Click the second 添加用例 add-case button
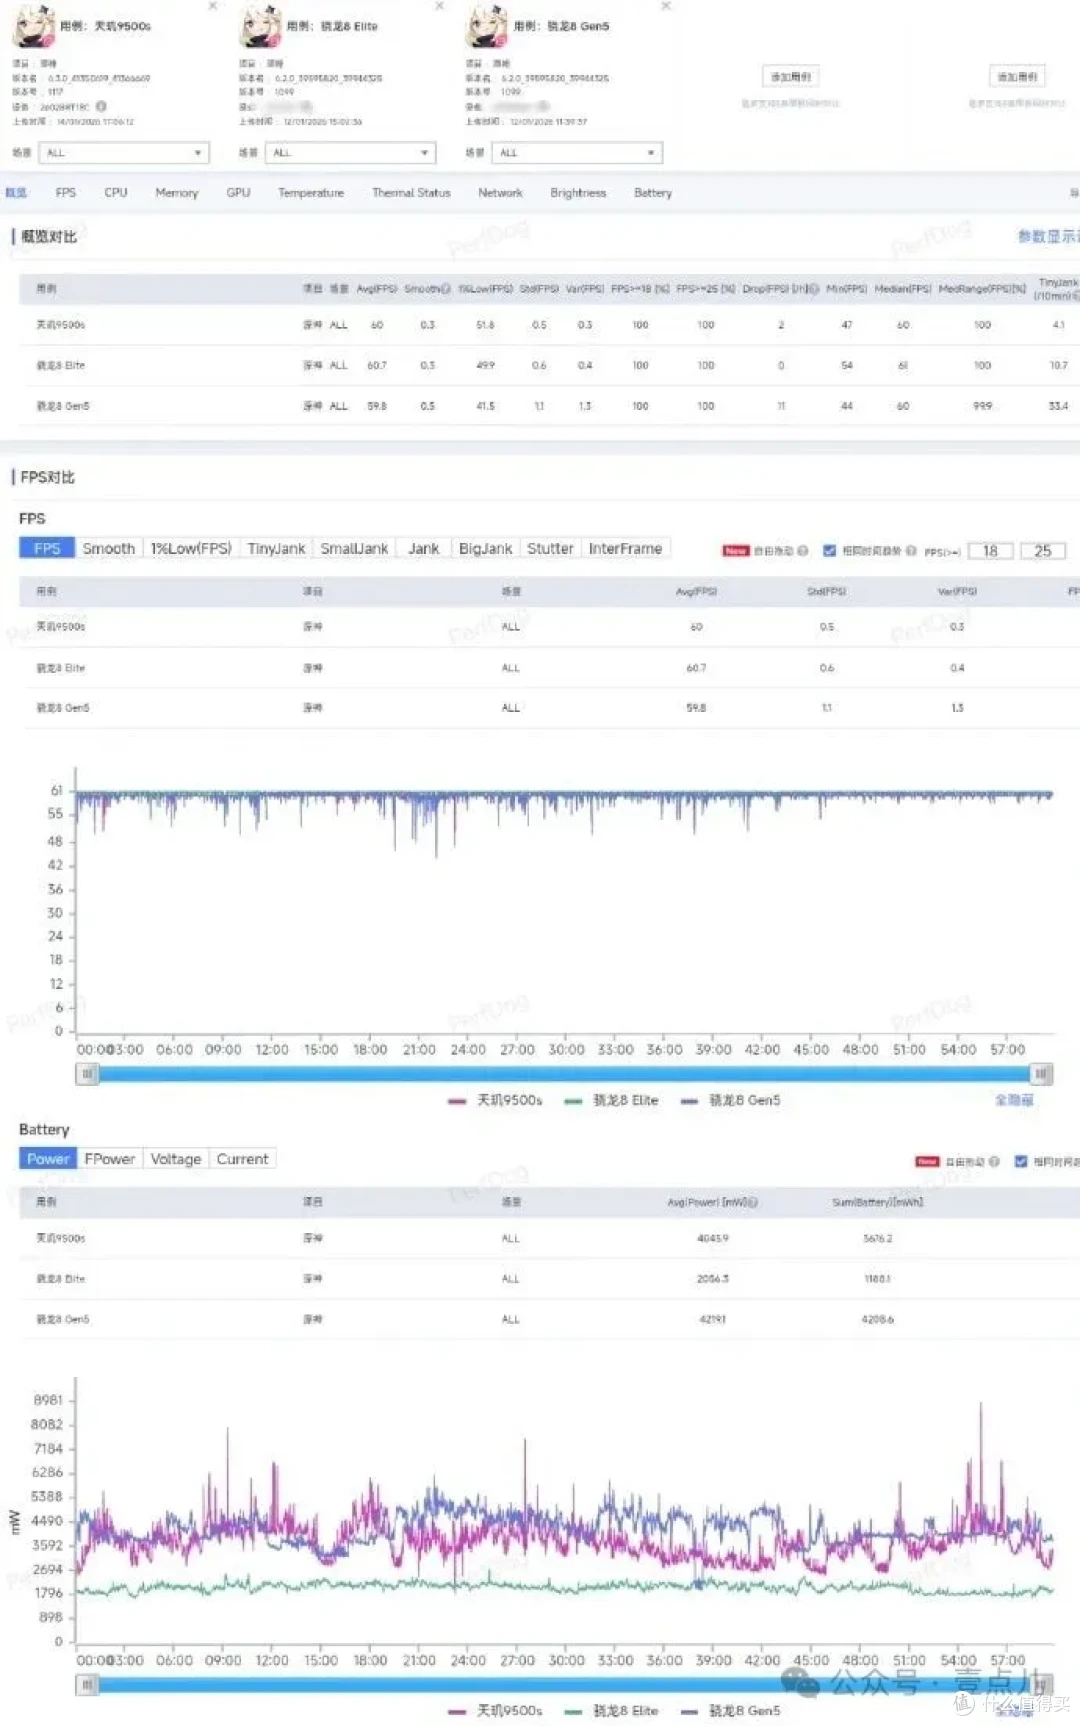Screen dimensions: 1080x1726 [1018, 77]
